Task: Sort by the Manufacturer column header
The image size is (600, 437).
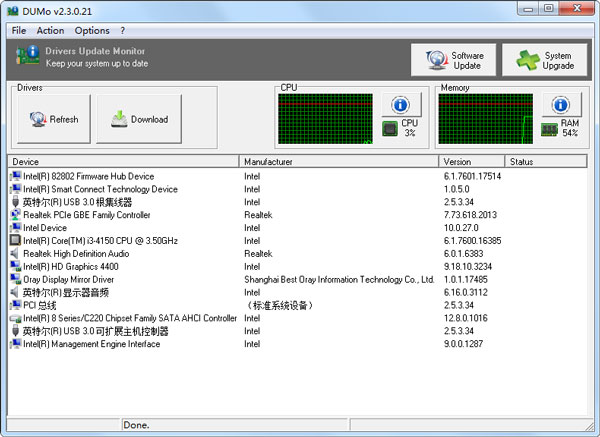Action: [339, 161]
